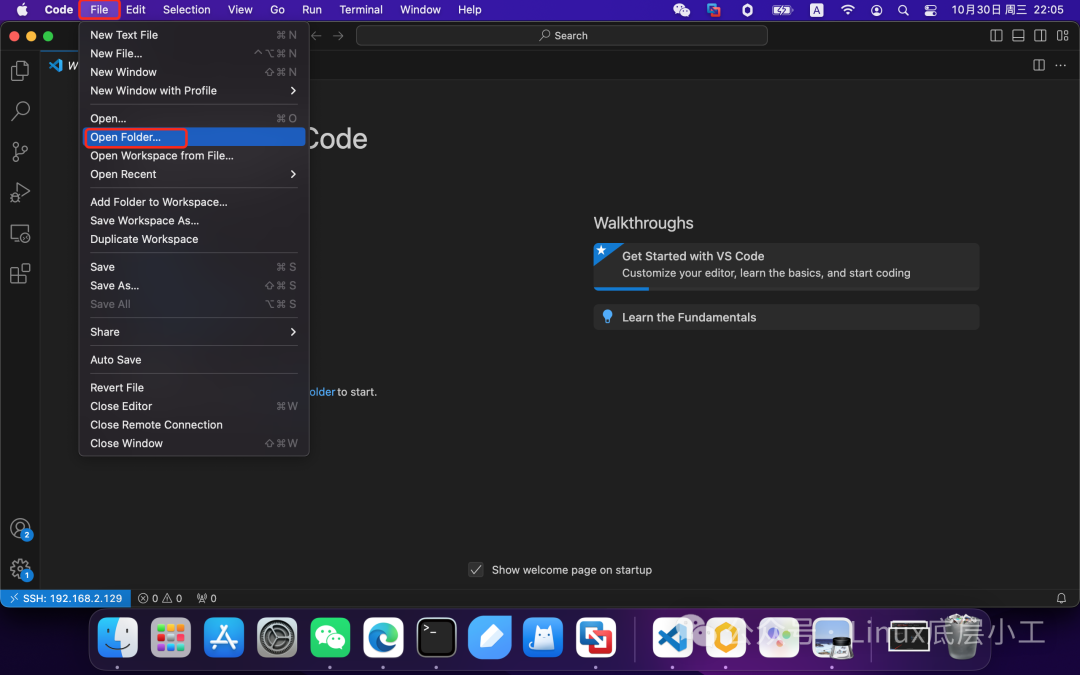Screen dimensions: 1080x675
Task: Open the Selection menu
Action: pos(187,10)
